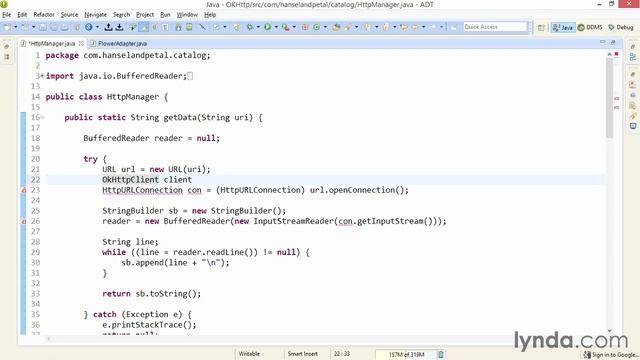Screen dimensions: 640x360
Task: Click the editor vertical scrollbar
Action: [609, 98]
